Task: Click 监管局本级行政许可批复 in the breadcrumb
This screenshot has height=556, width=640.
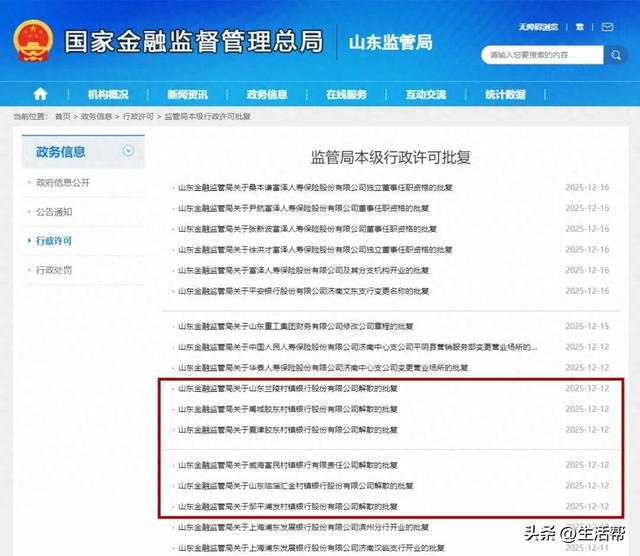Action: coord(207,116)
